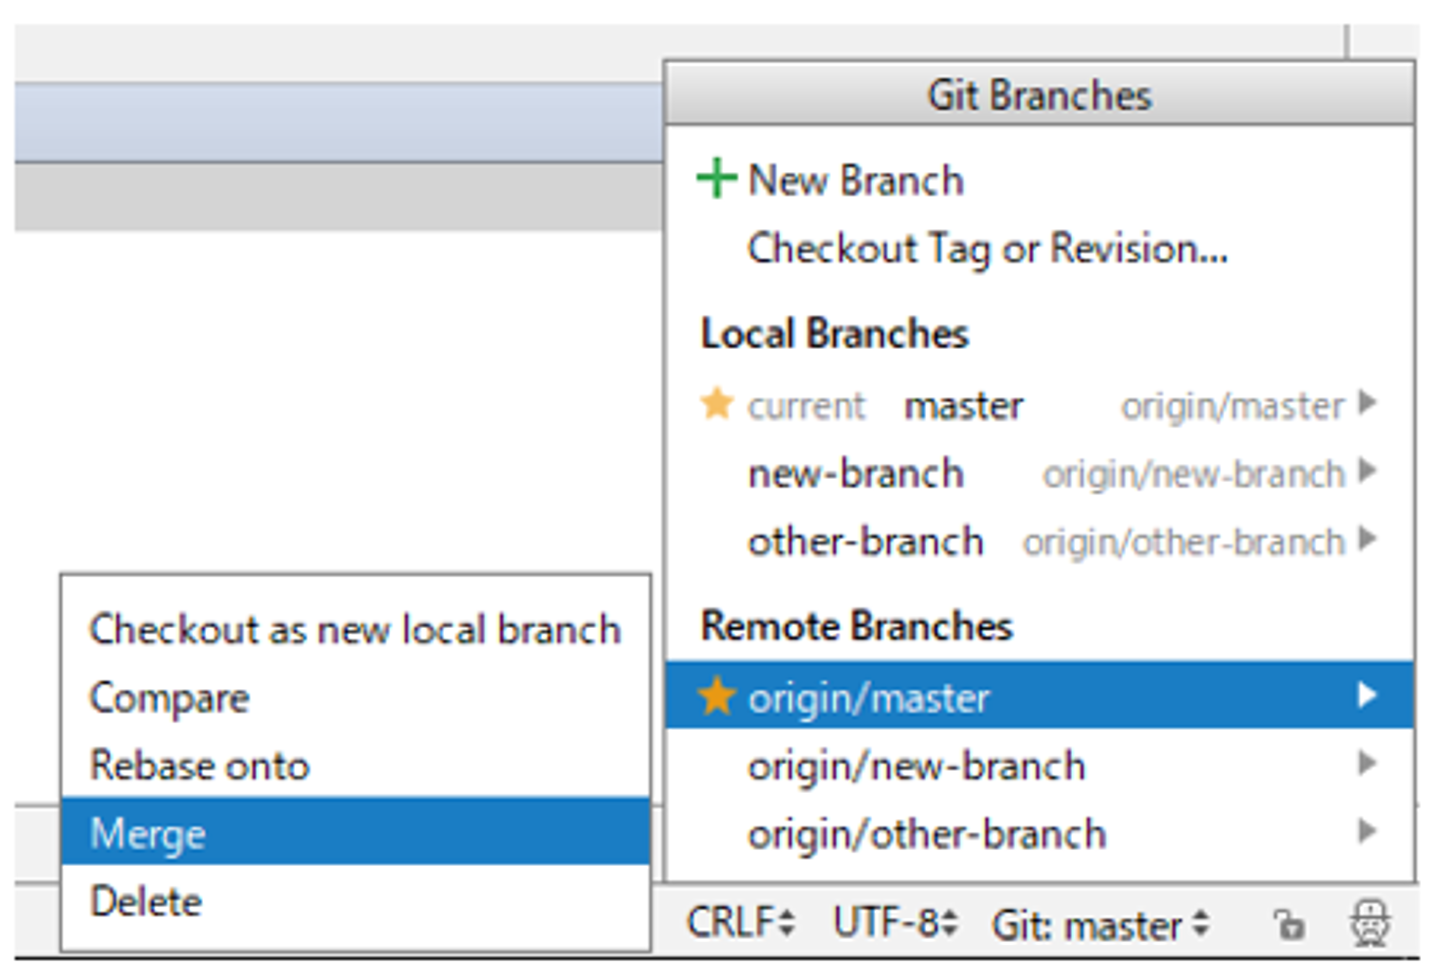This screenshot has width=1440, height=977.
Task: Select Rebase onto option
Action: pos(200,766)
